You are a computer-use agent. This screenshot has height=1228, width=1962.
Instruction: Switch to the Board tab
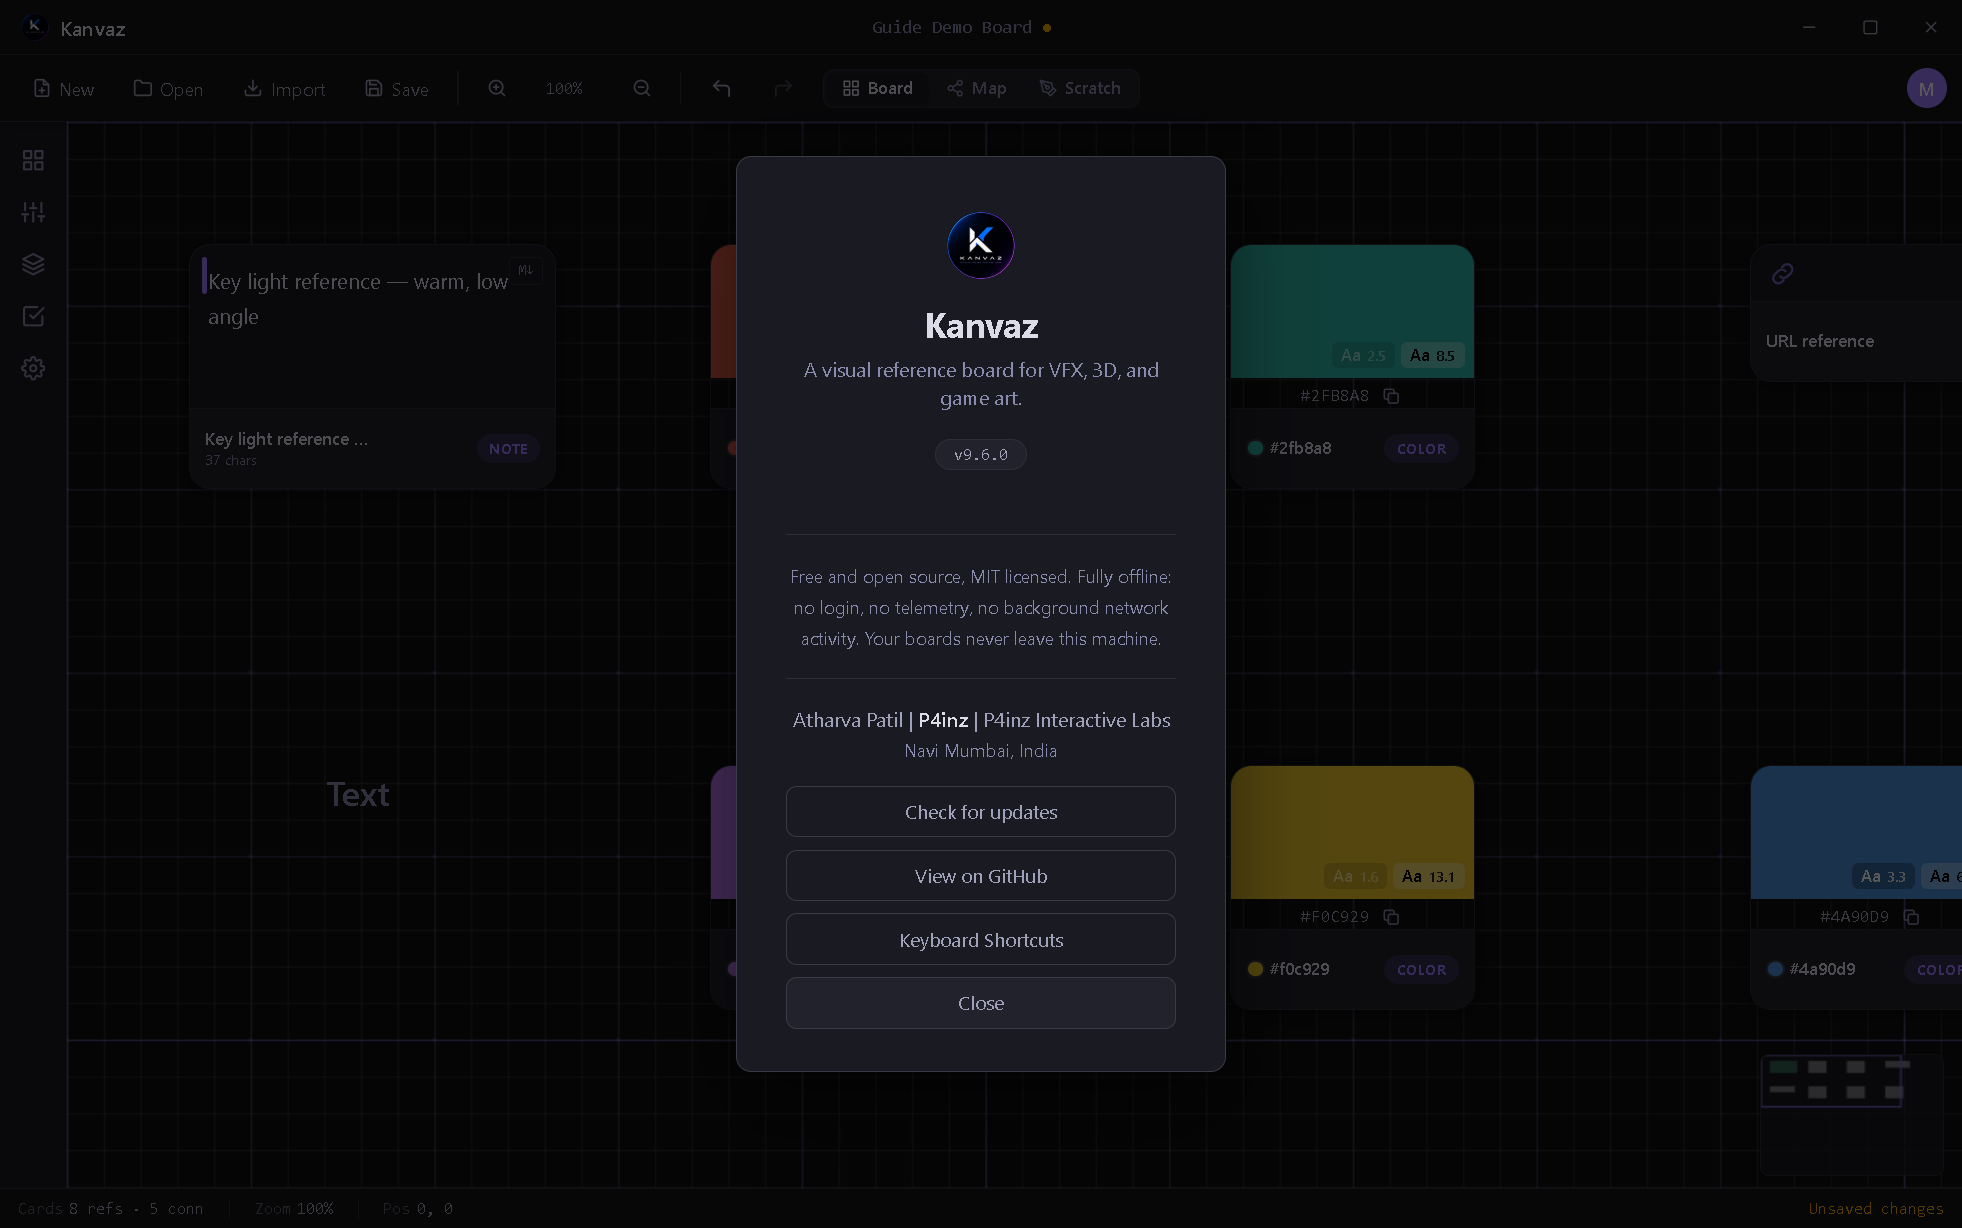[x=877, y=88]
